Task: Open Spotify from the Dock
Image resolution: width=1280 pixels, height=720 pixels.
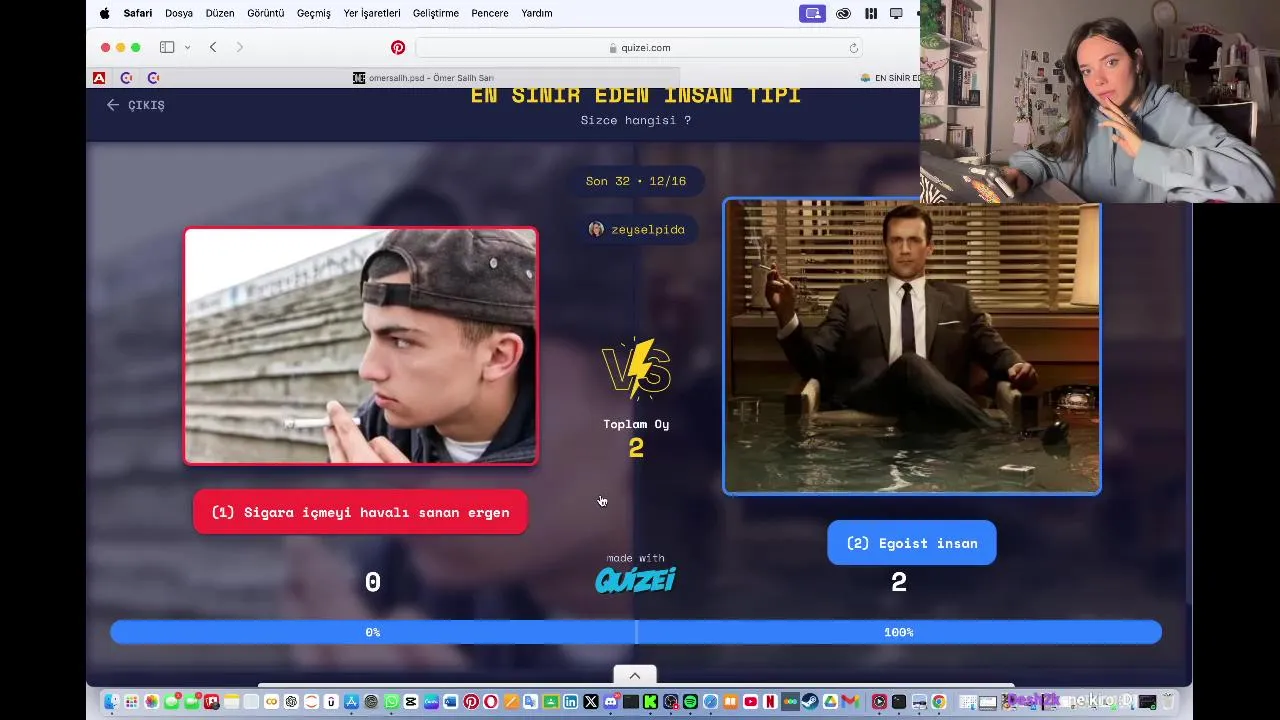Action: [690, 702]
